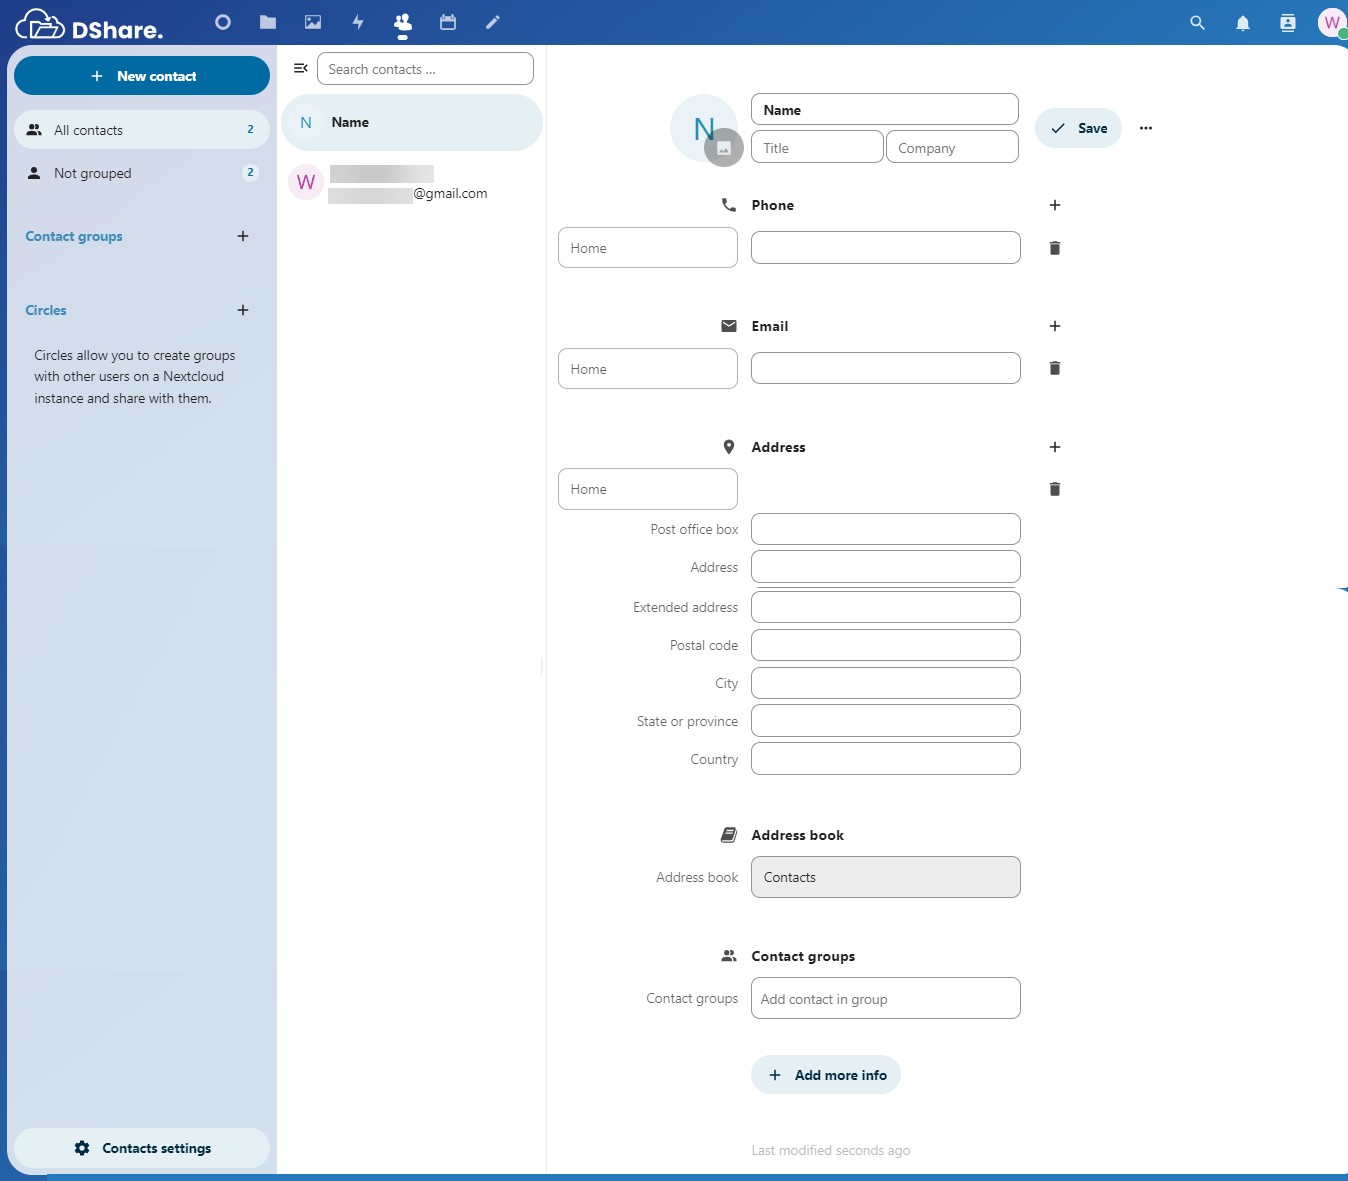Open notifications bell icon

[x=1243, y=23]
